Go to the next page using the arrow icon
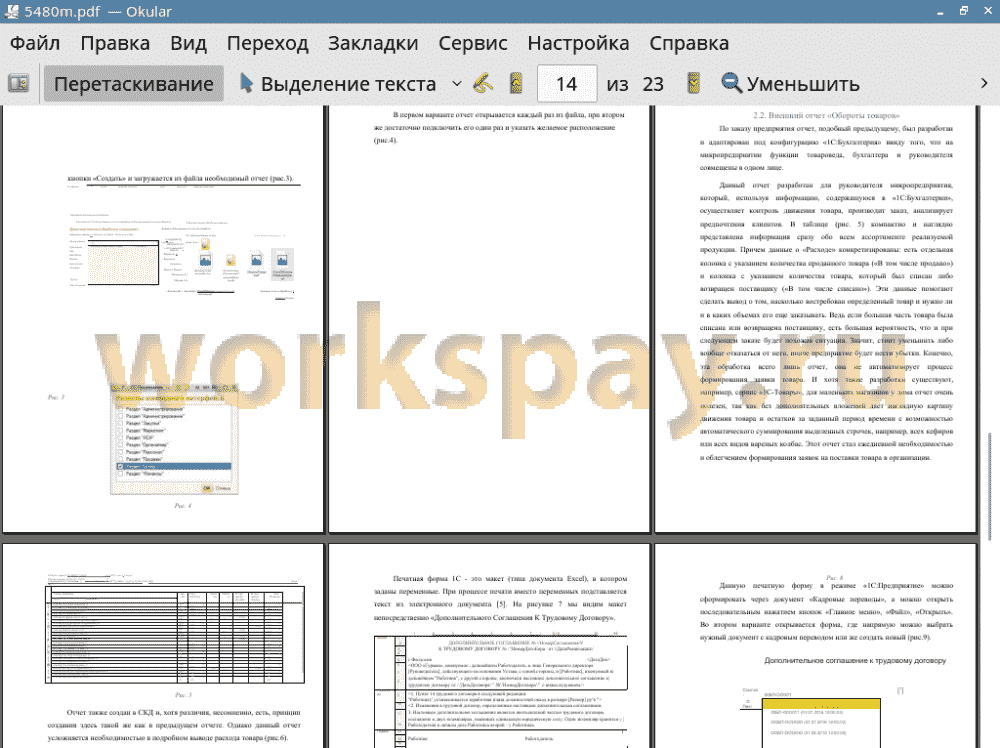1000x748 pixels. pyautogui.click(x=693, y=84)
